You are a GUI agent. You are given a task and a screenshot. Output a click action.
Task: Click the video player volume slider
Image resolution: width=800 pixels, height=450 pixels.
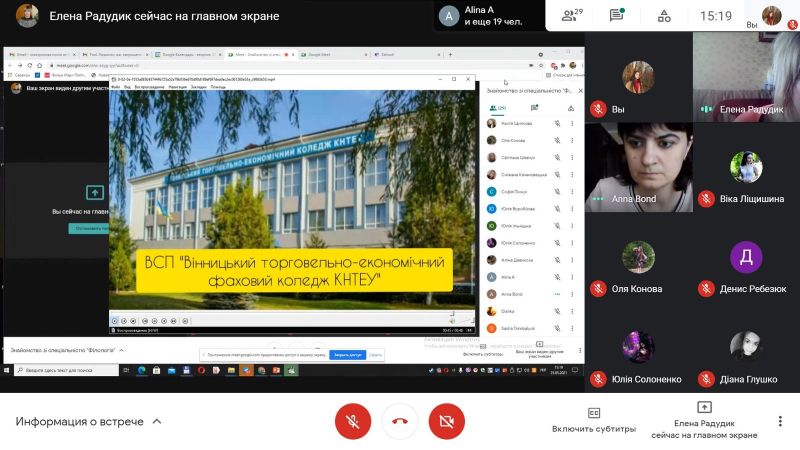point(464,321)
